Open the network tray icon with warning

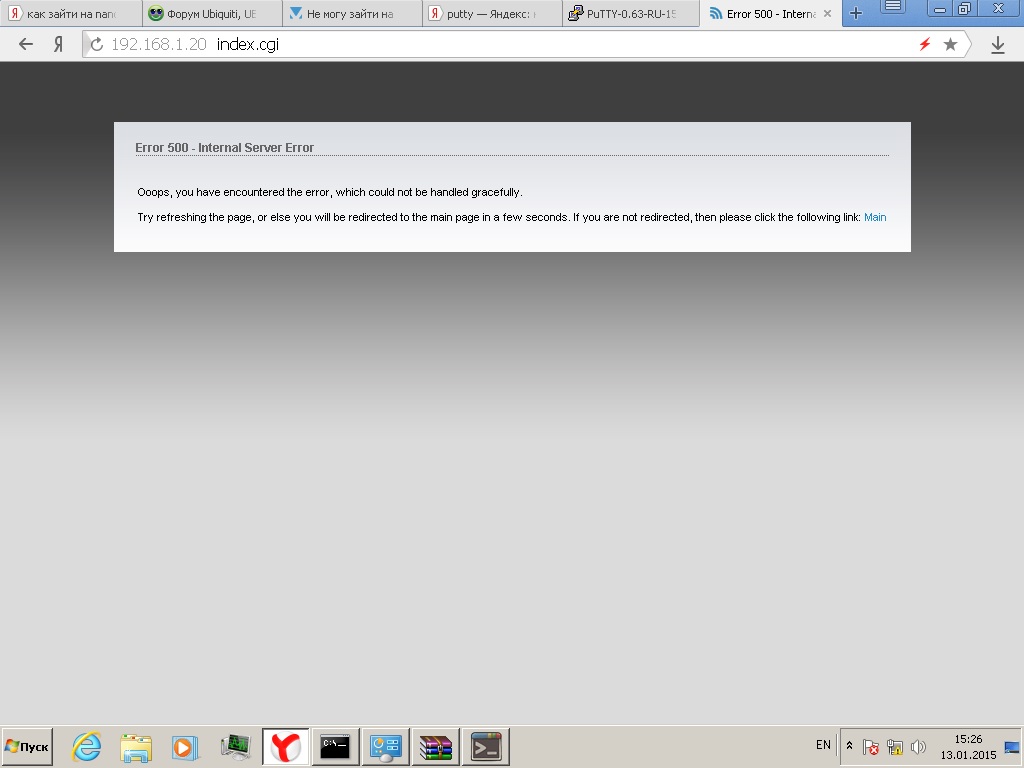894,746
